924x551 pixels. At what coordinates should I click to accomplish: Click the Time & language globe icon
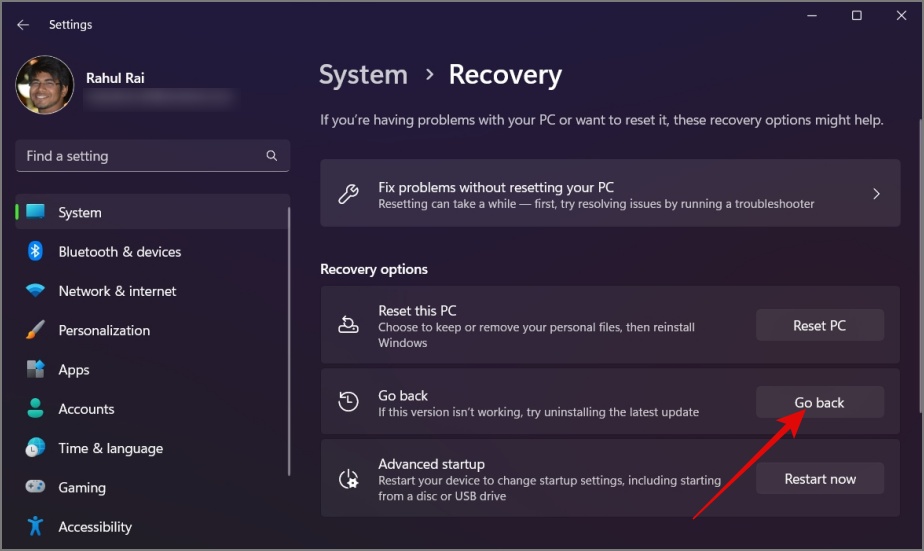pos(35,448)
